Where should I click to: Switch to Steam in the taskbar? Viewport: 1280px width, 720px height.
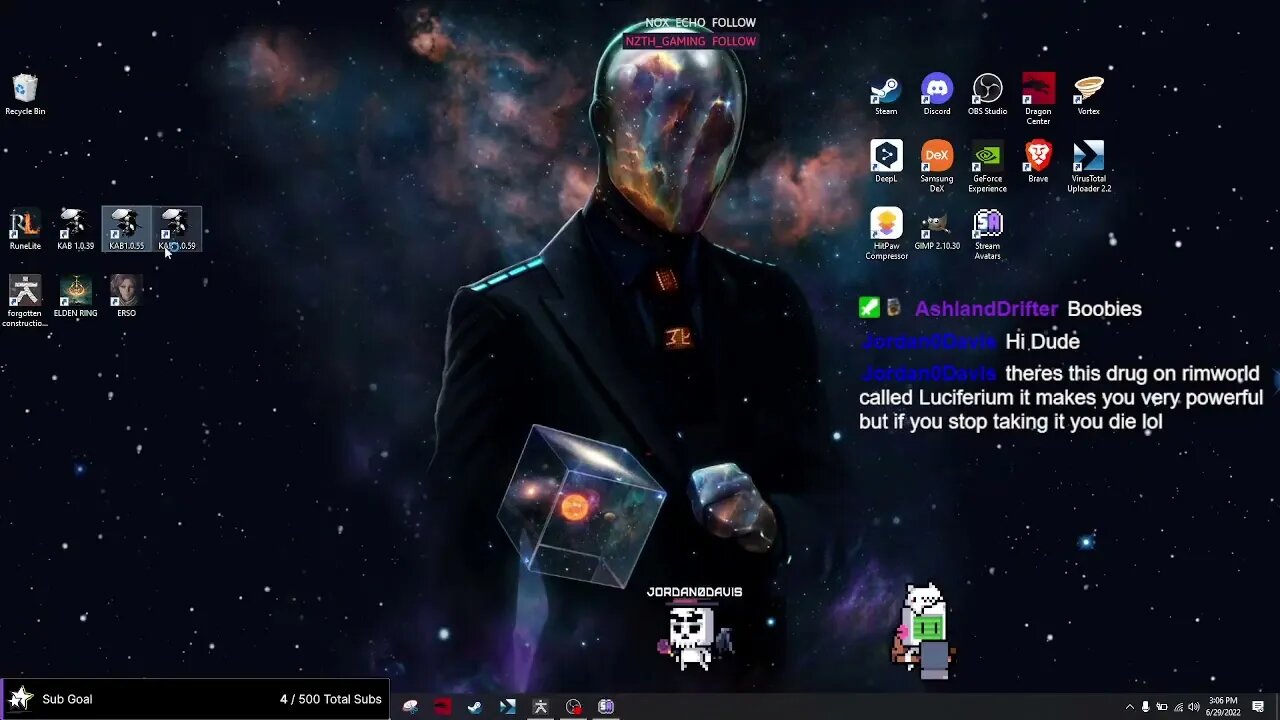tap(475, 706)
